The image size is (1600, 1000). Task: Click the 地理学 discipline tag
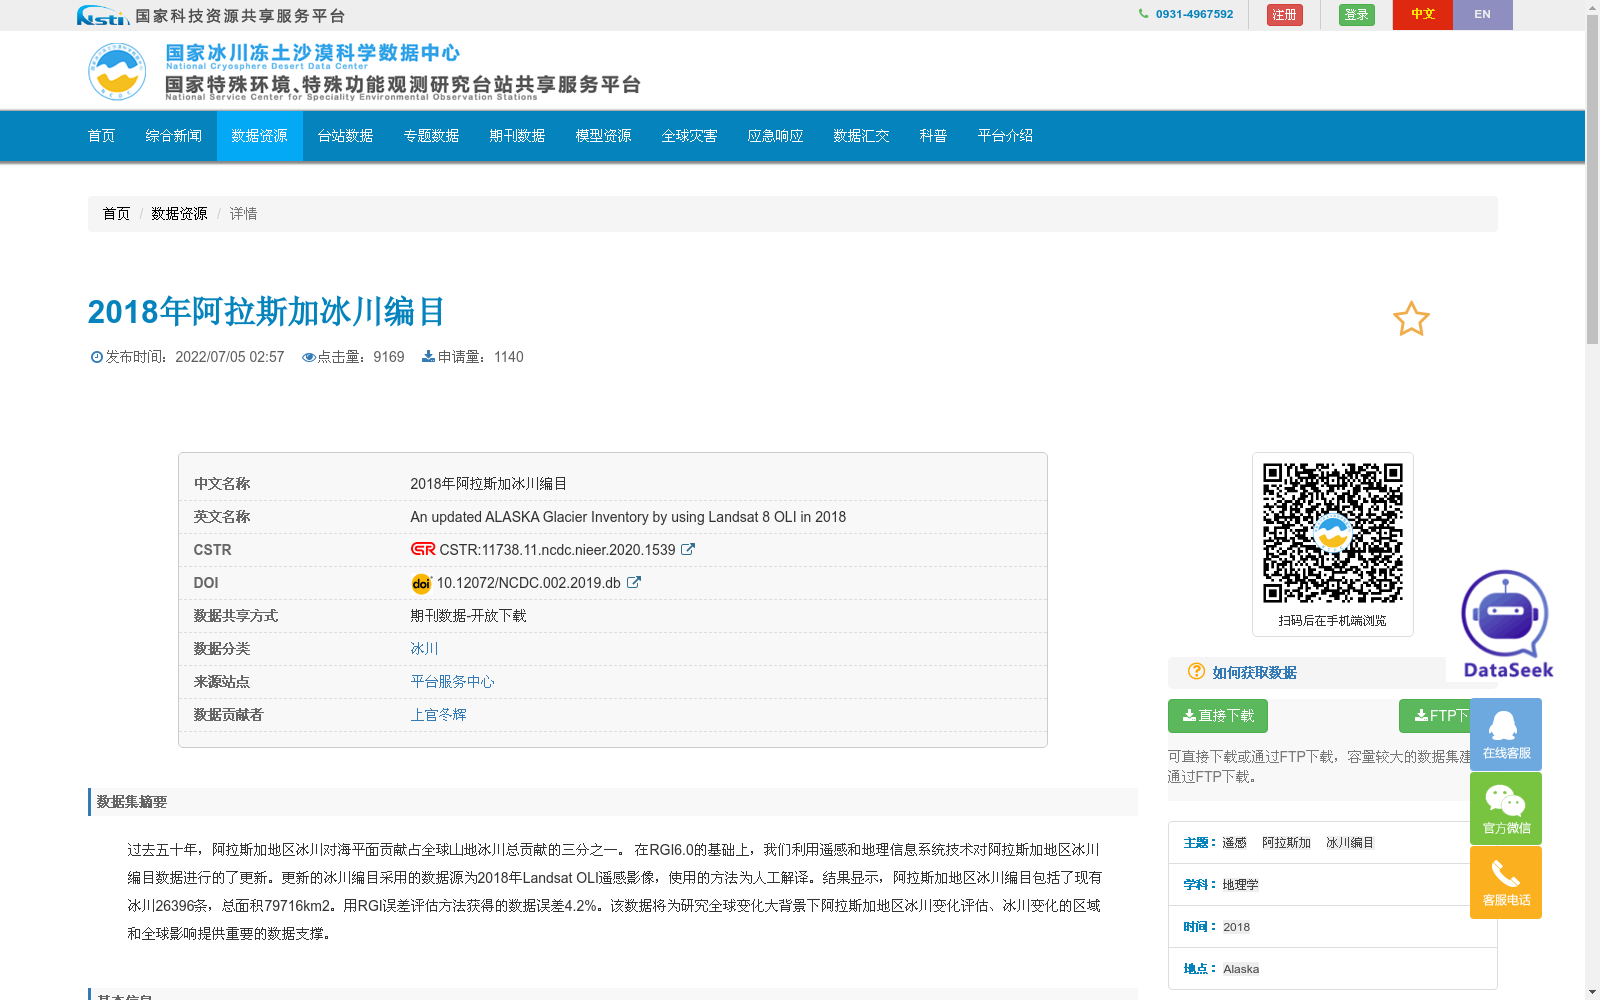tap(1241, 885)
